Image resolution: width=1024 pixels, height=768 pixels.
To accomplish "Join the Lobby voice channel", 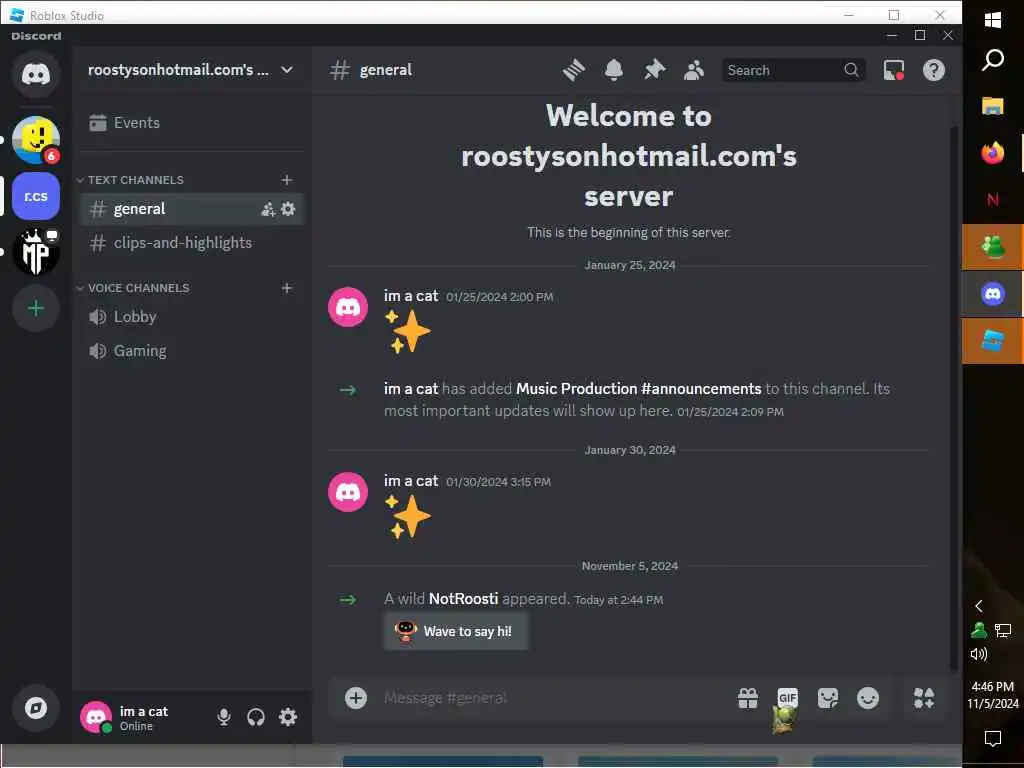I will pos(192,317).
